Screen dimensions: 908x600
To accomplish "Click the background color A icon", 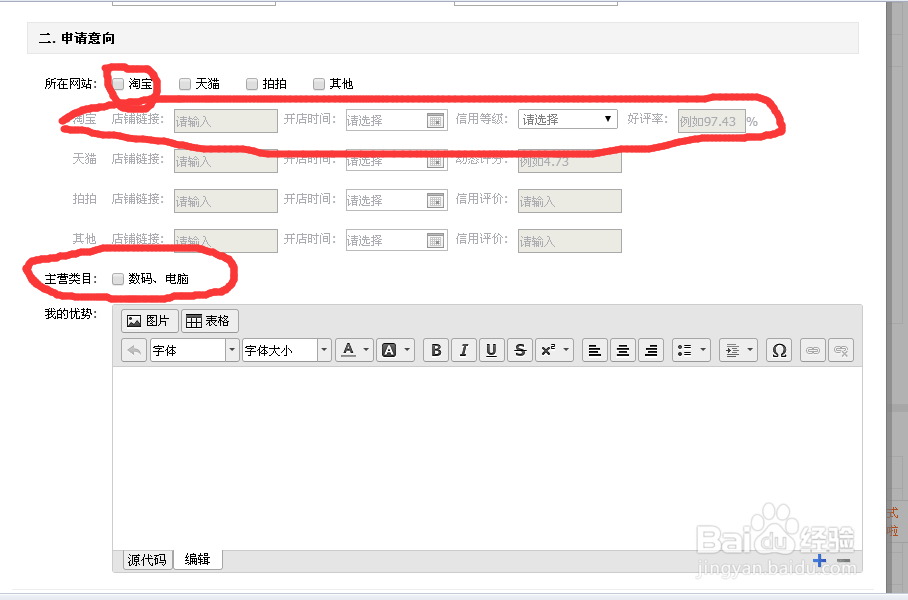I will (x=389, y=350).
